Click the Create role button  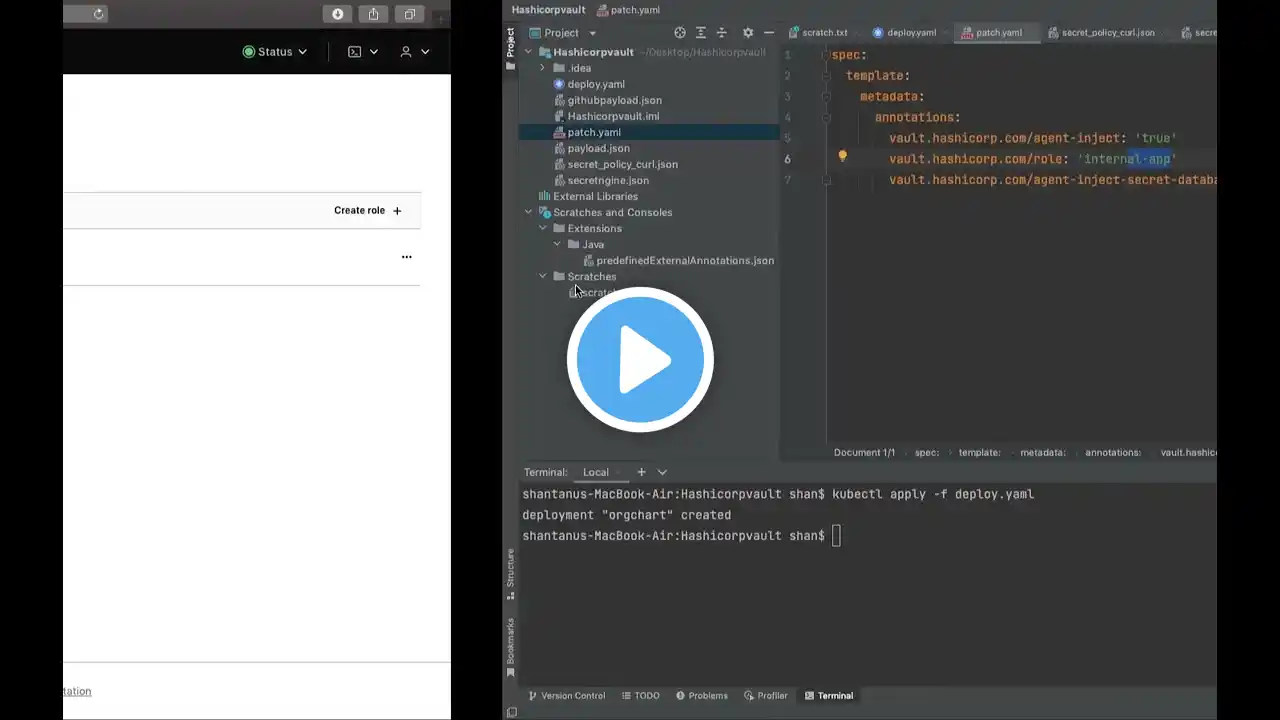367,211
